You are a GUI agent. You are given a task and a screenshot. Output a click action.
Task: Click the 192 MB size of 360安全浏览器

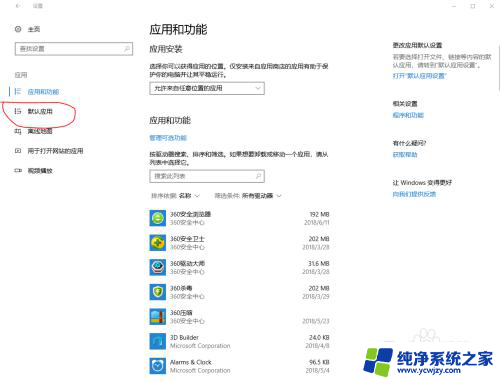(x=319, y=214)
